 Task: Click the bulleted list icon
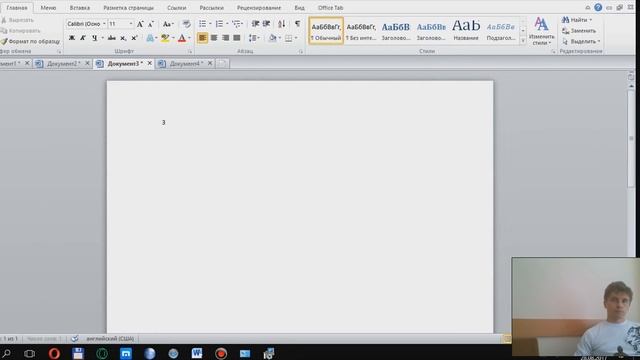202,24
